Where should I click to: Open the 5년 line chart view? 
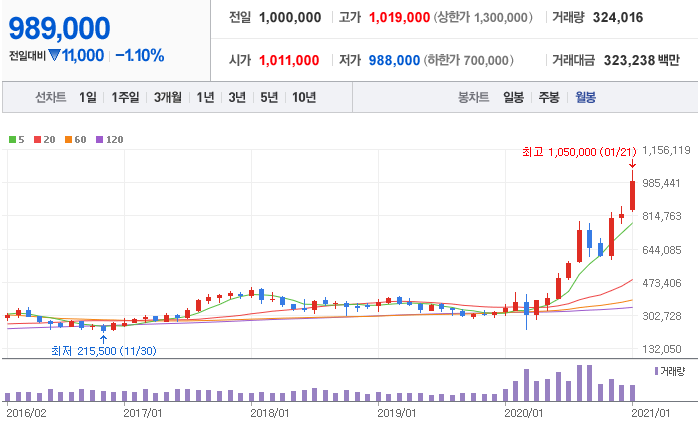tap(269, 97)
